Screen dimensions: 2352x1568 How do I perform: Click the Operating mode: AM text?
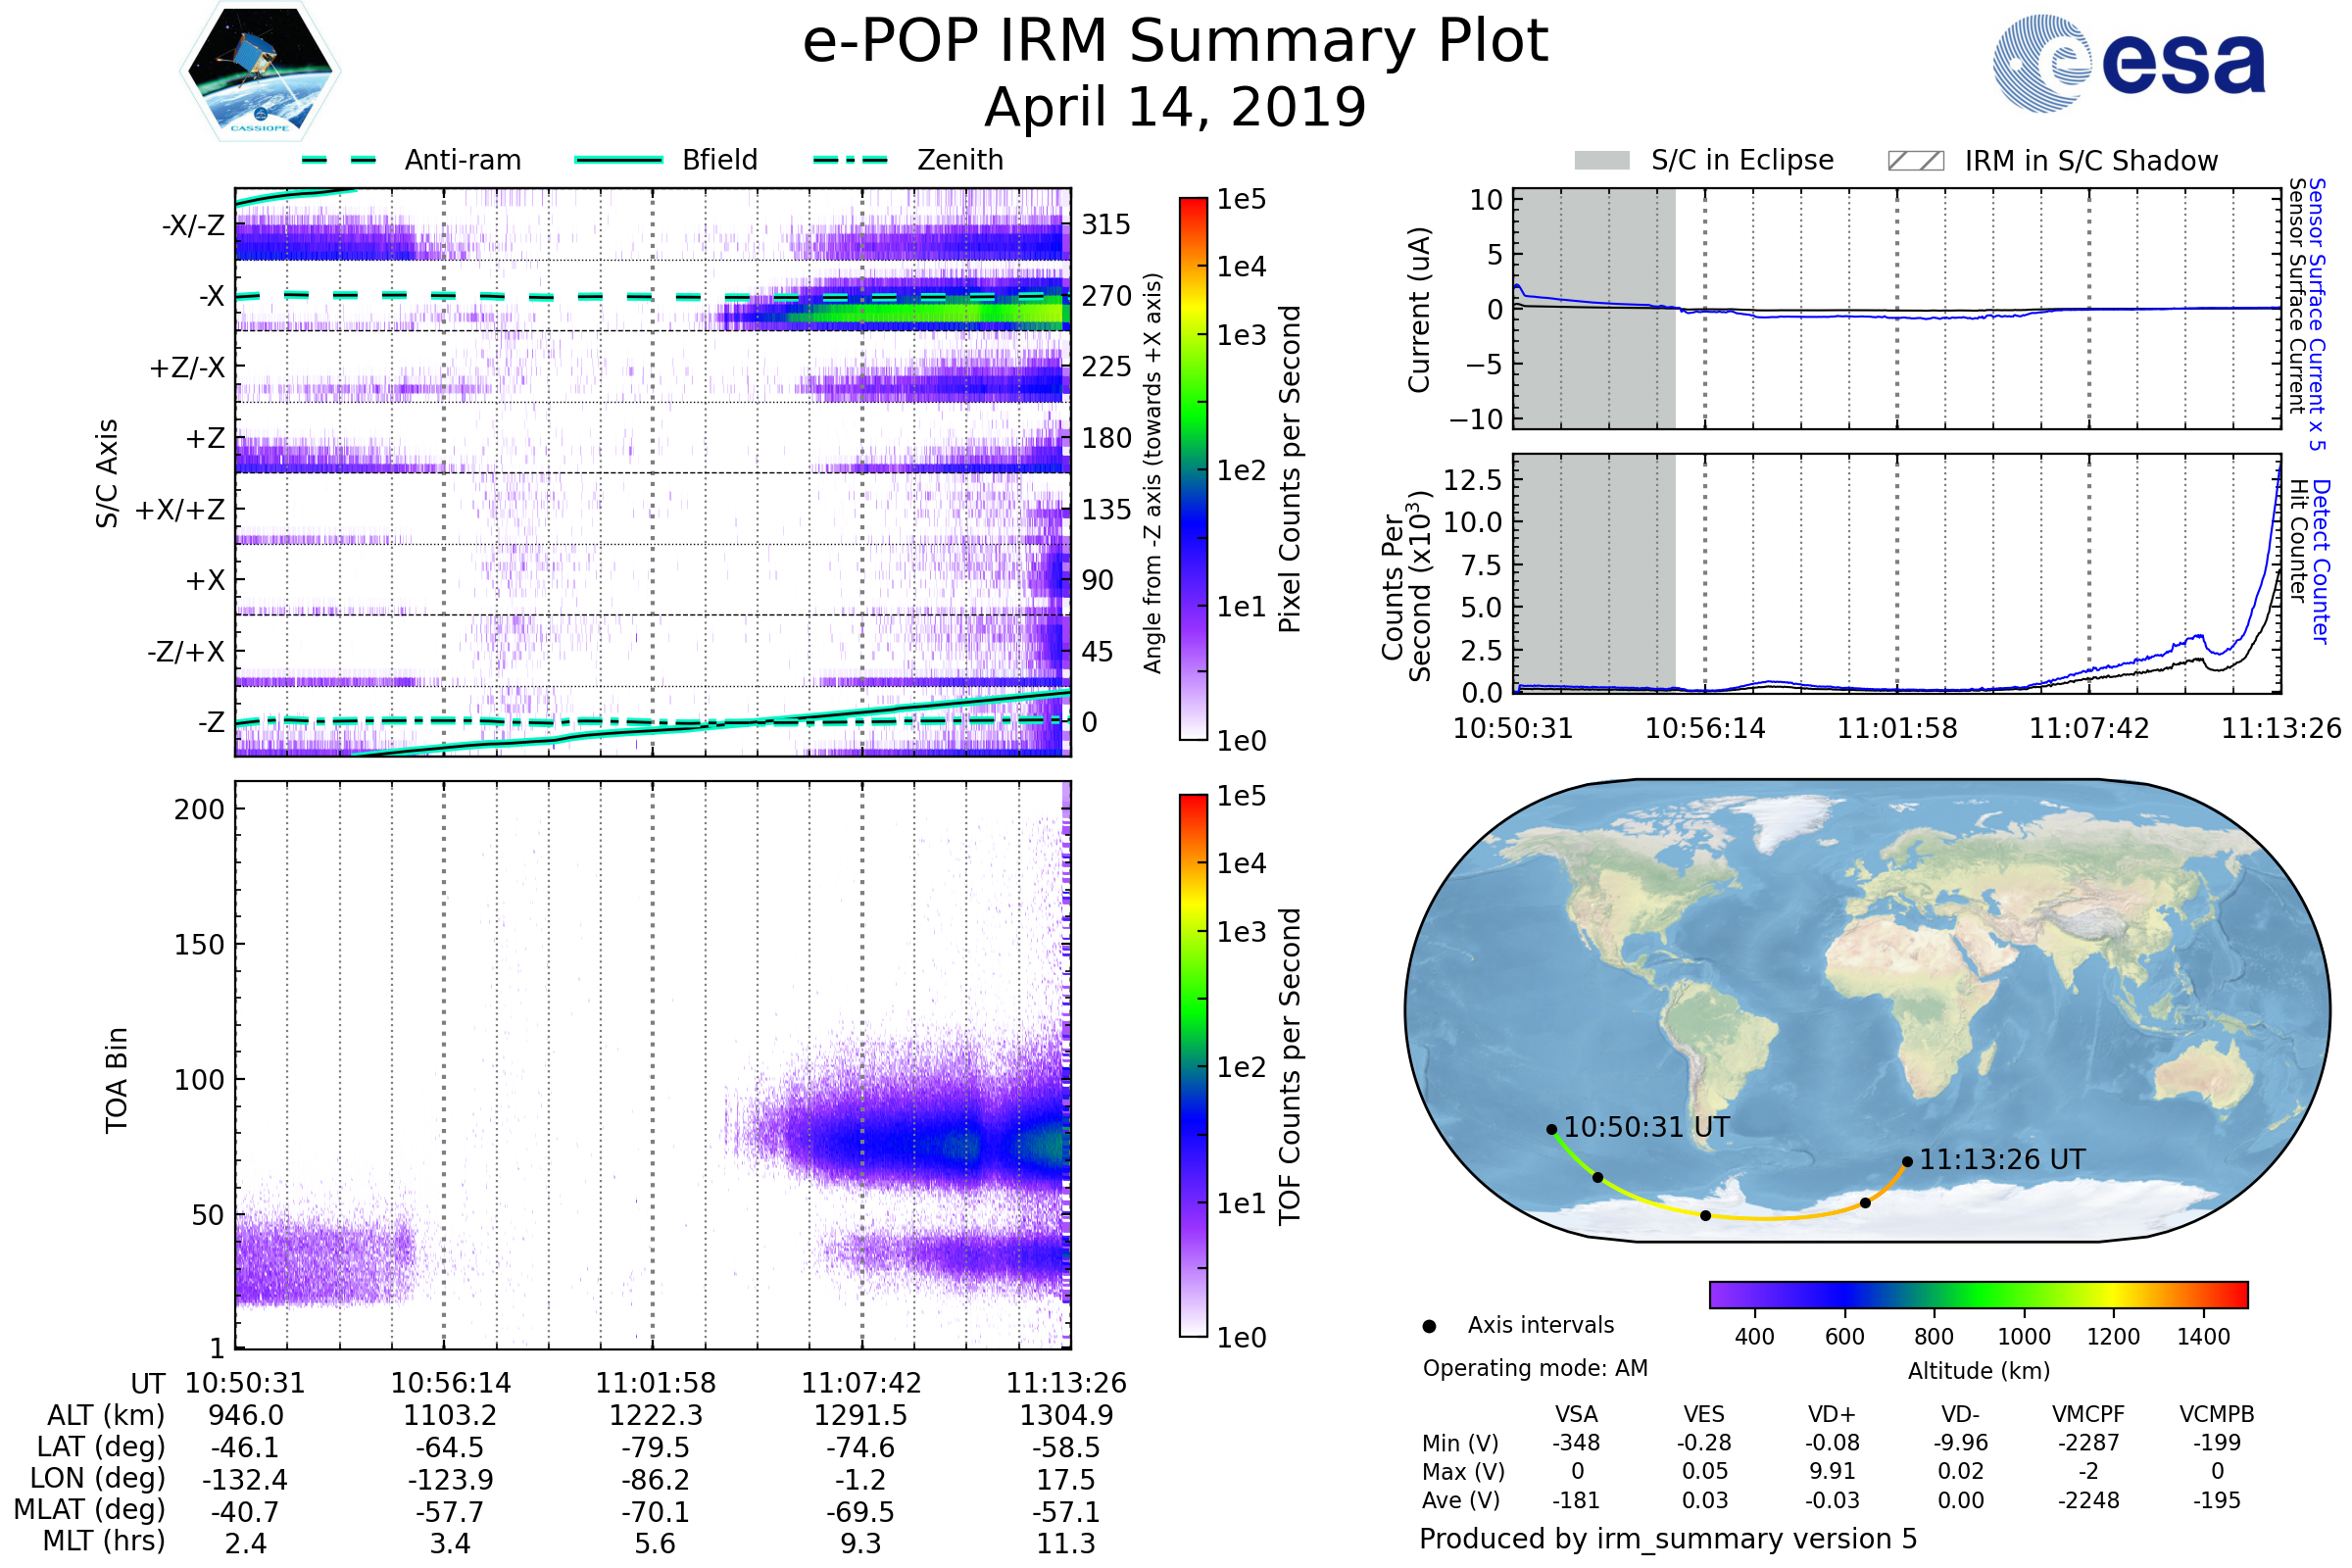[x=1535, y=1368]
